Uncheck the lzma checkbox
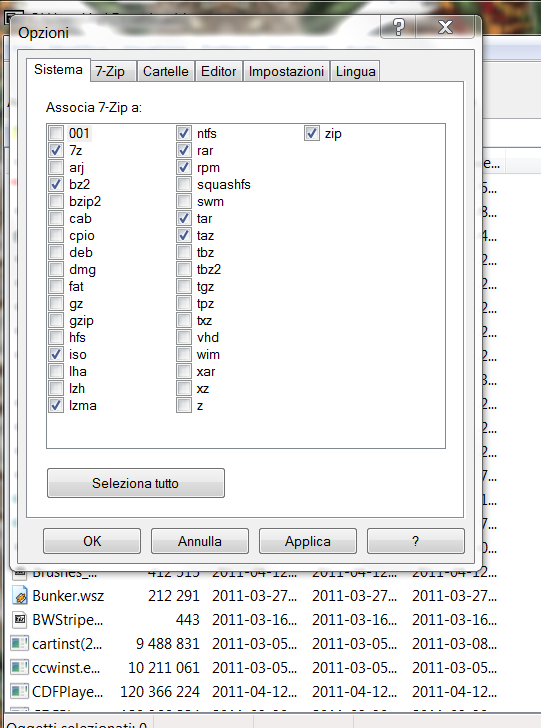Image resolution: width=541 pixels, height=728 pixels. click(x=56, y=405)
